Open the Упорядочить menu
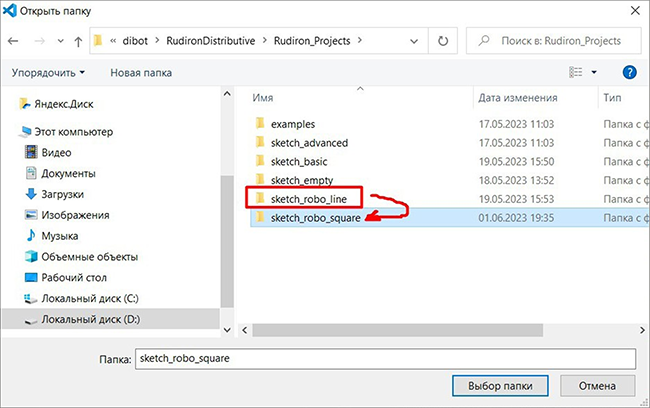The width and height of the screenshot is (650, 408). (x=48, y=73)
